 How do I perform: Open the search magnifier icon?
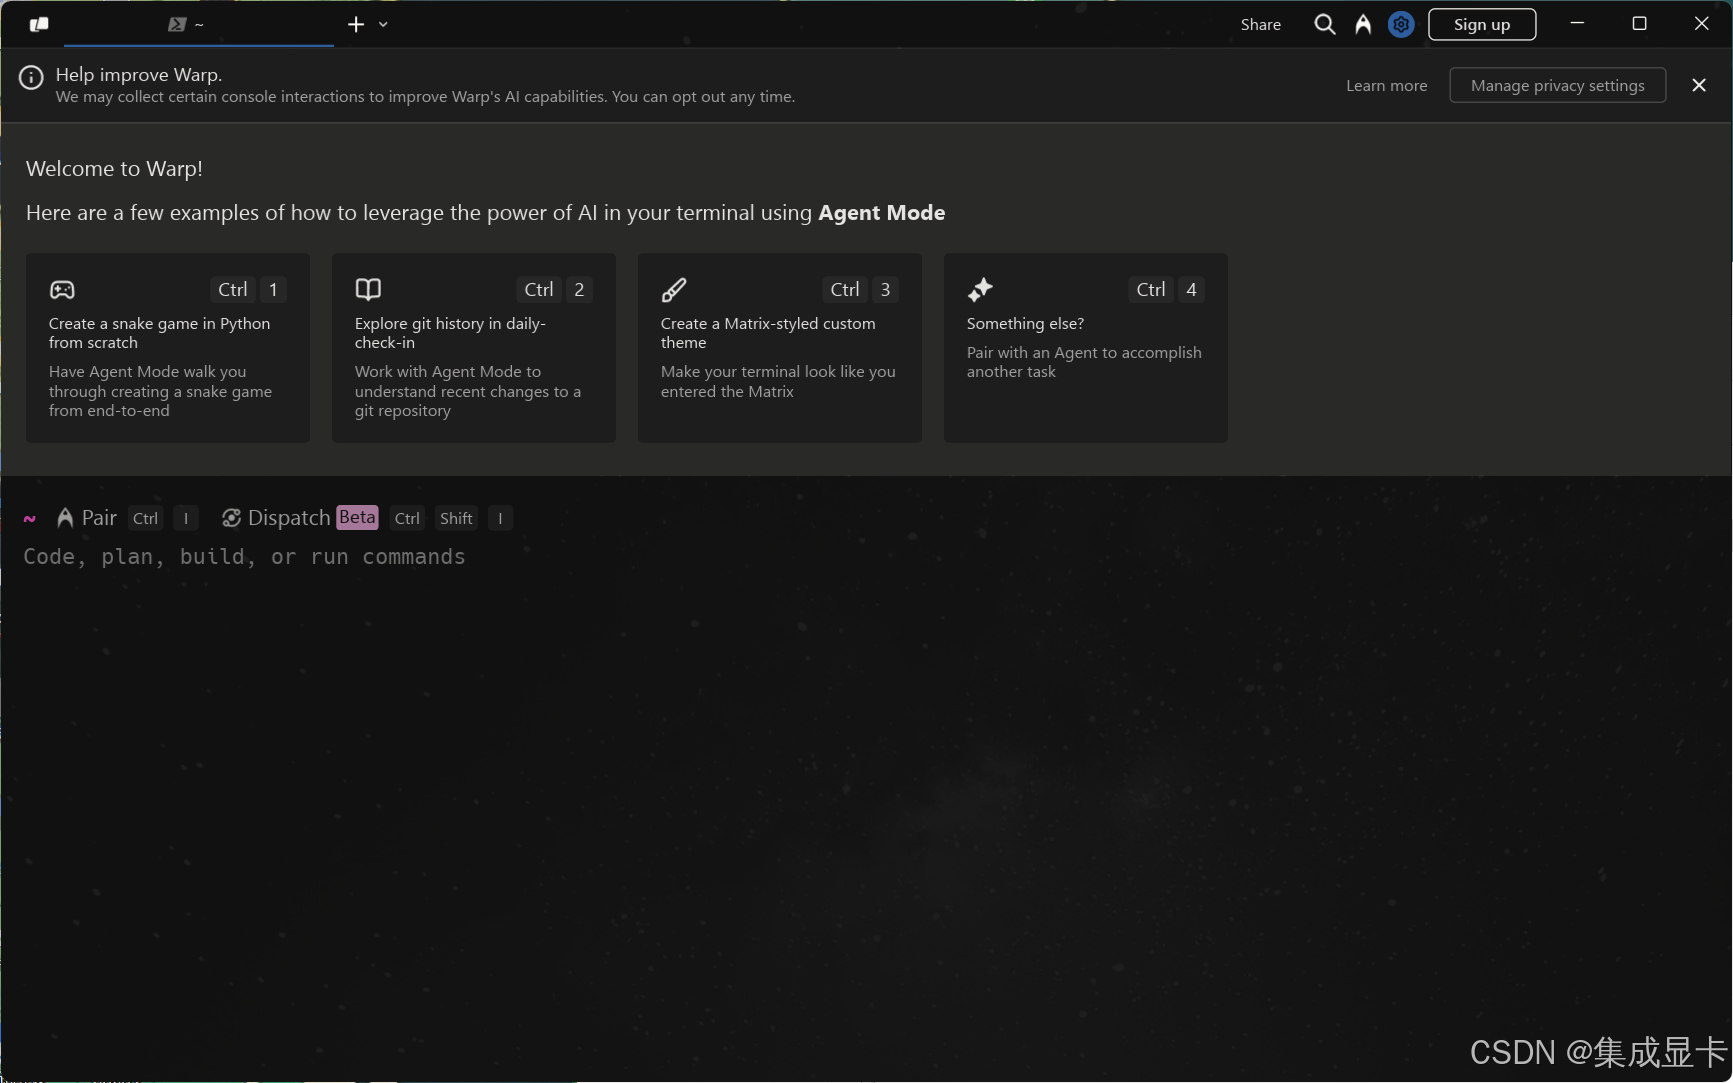coord(1325,24)
